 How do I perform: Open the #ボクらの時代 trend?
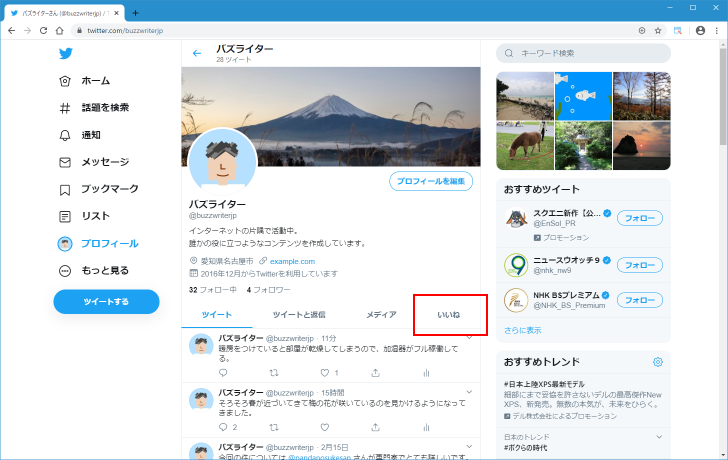(x=526, y=448)
